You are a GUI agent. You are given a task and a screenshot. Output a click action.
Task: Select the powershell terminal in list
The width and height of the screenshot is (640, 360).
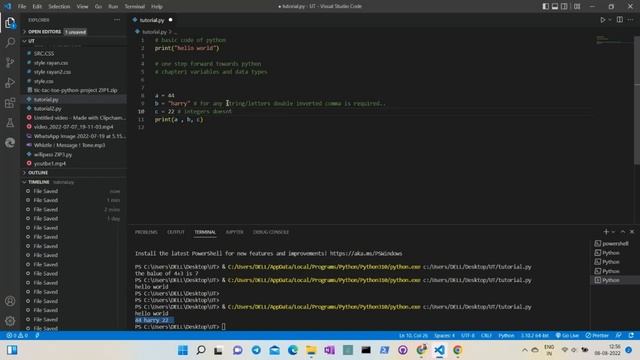click(x=615, y=244)
